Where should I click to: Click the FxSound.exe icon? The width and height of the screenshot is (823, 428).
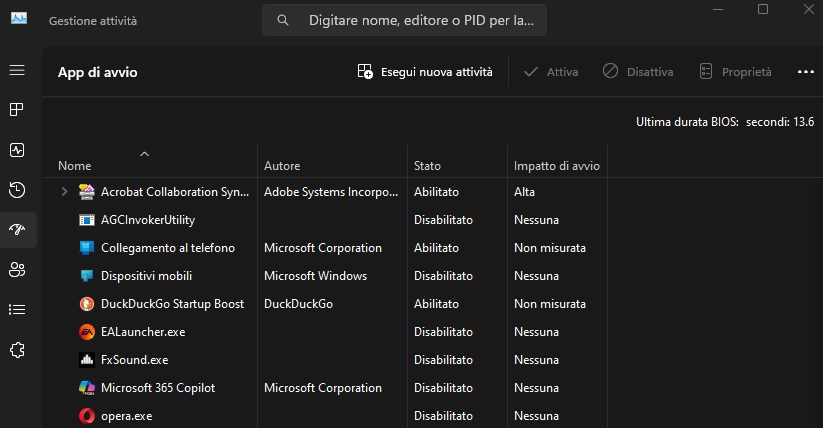point(87,360)
